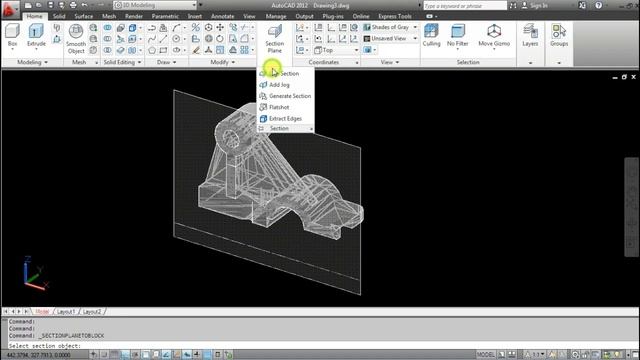Click the Section Plane tool
The image size is (640, 360).
(275, 39)
